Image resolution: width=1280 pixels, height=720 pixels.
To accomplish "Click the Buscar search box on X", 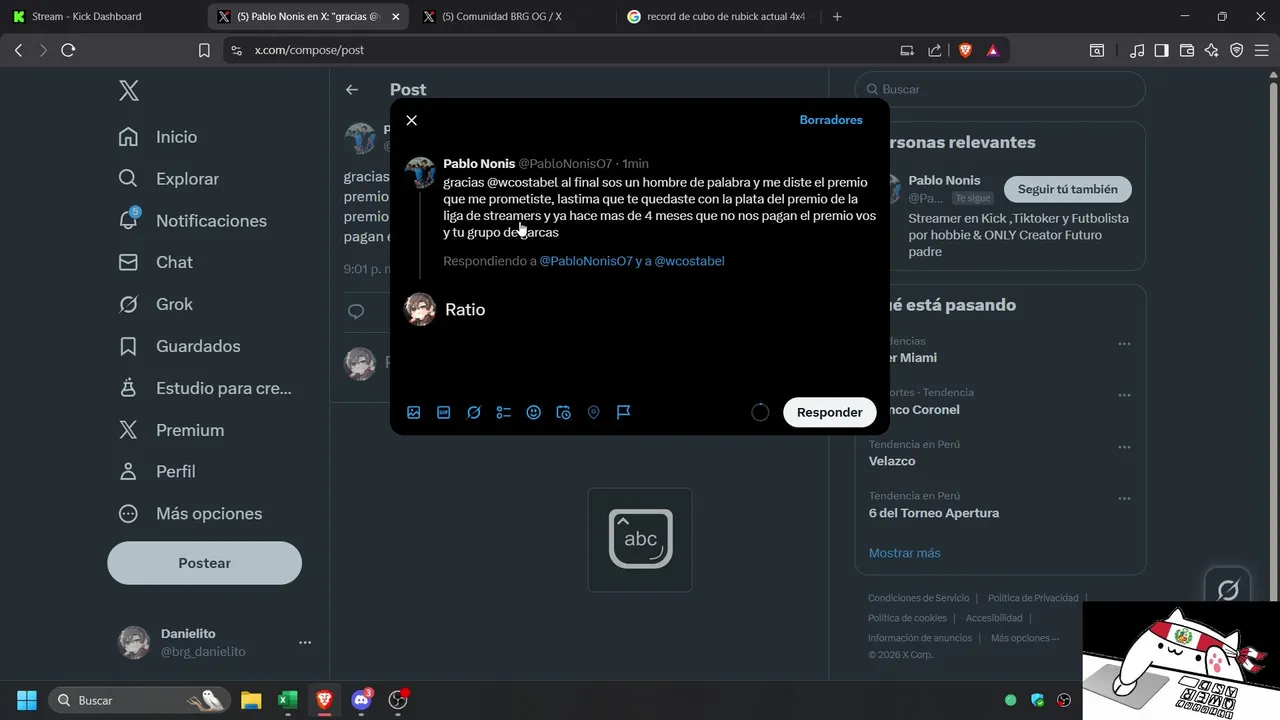I will 1000,89.
